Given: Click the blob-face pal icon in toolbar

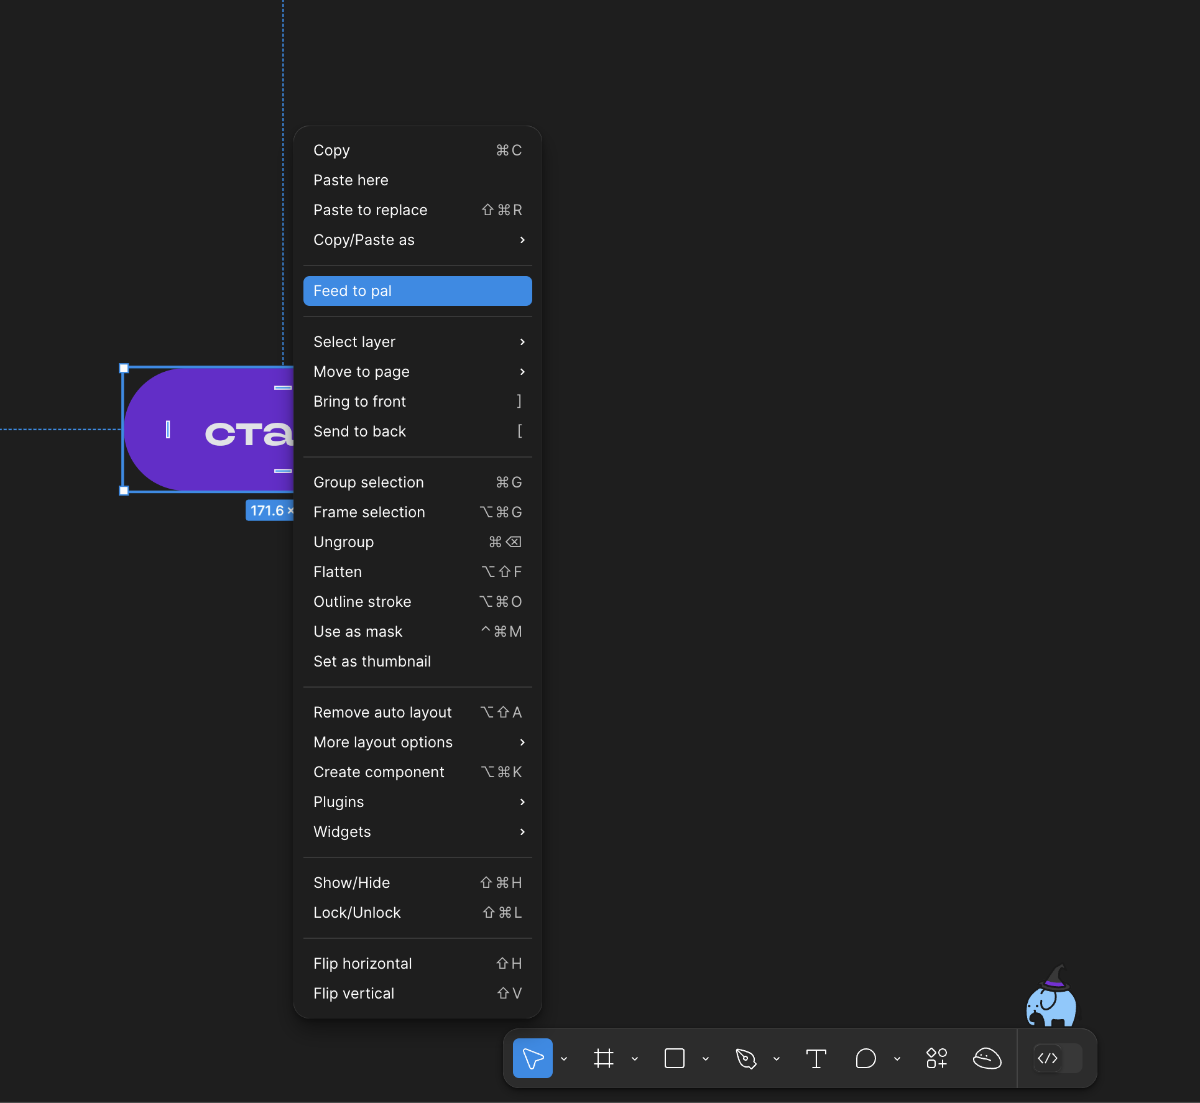Looking at the screenshot, I should click(987, 1058).
